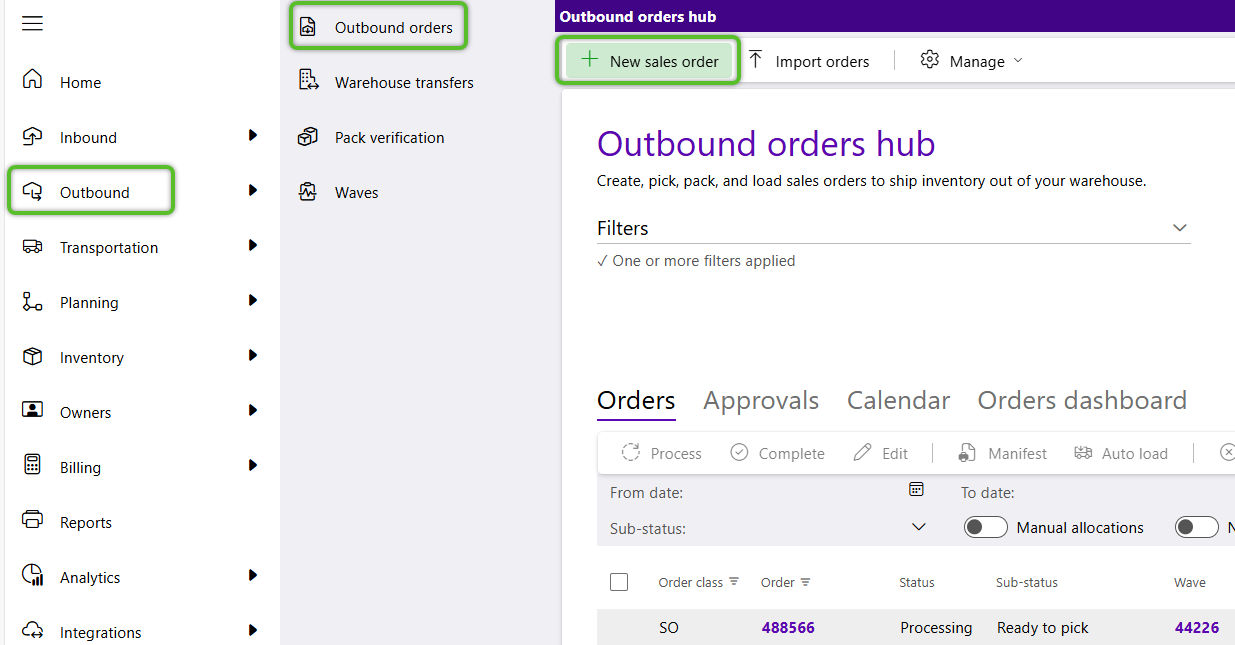
Task: Expand the Inventory menu arrow
Action: 253,355
